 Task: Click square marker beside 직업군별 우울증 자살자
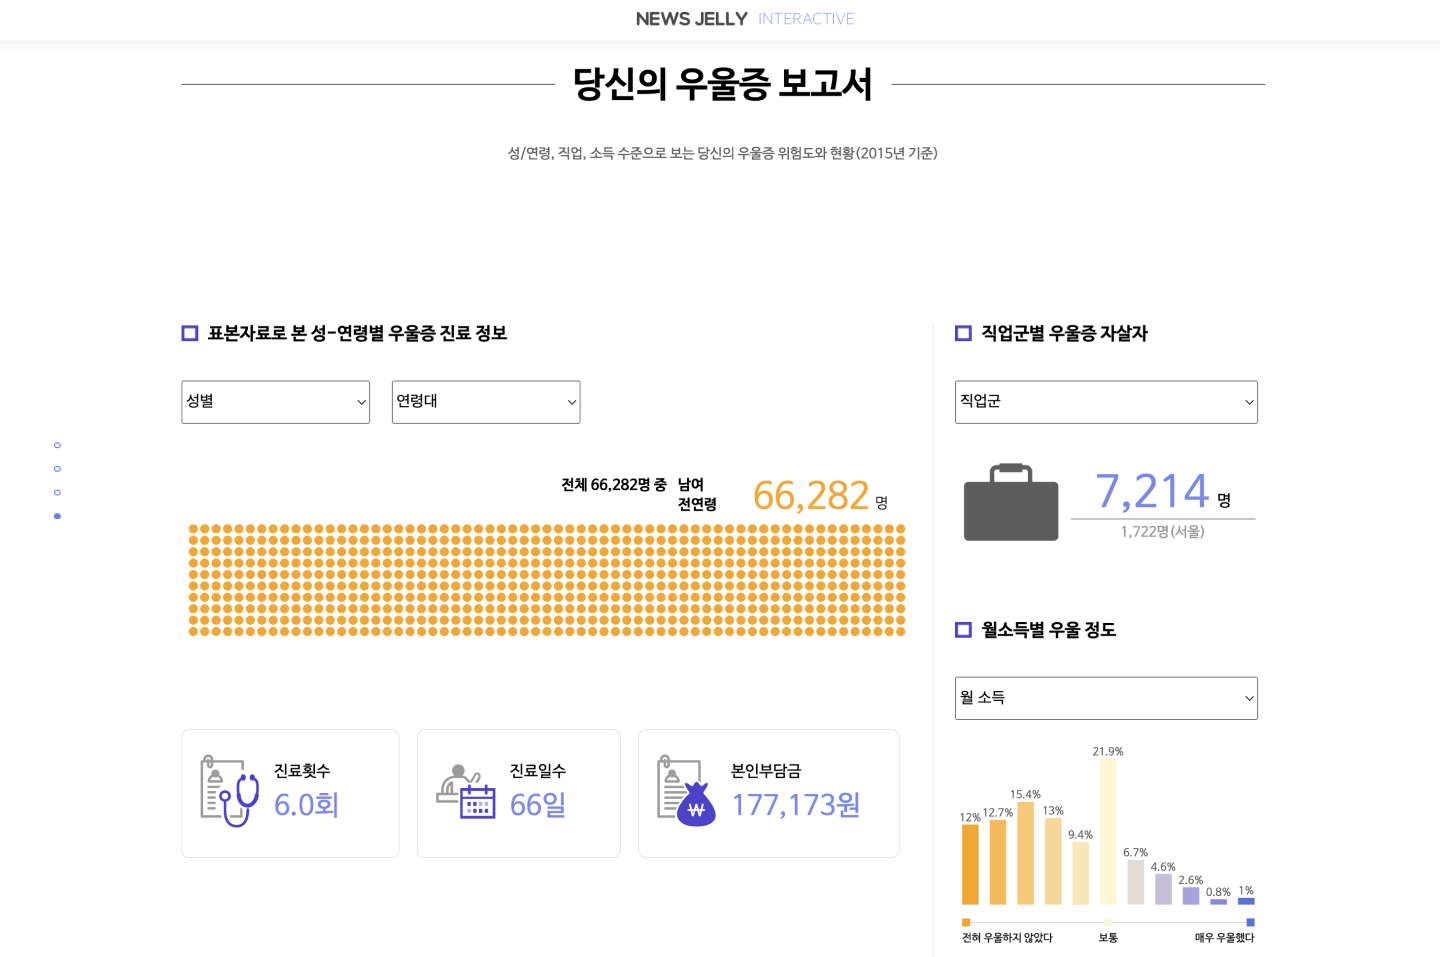coord(963,333)
